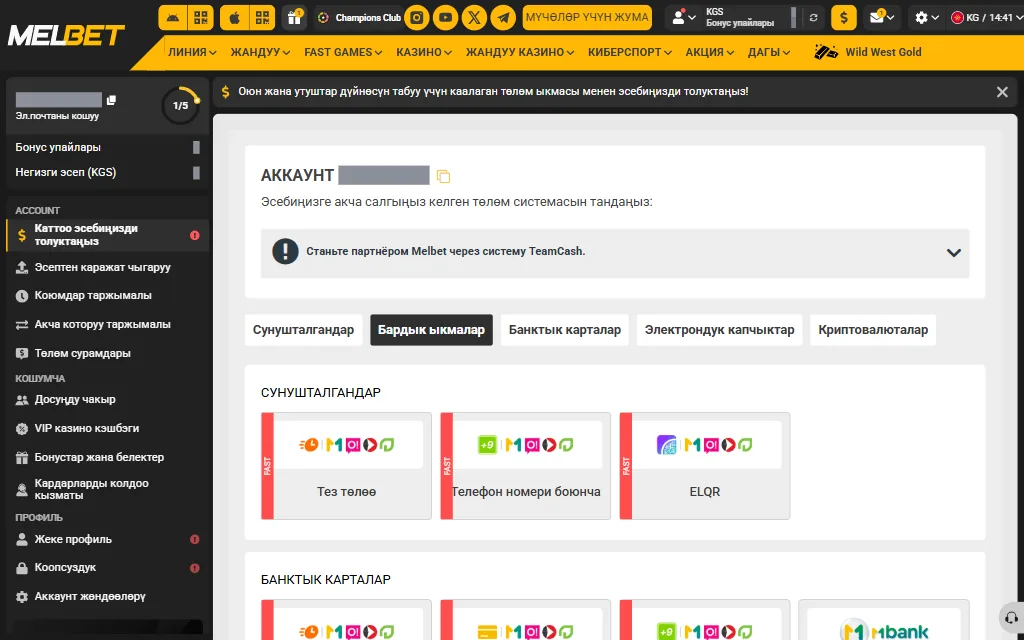Open Бонустар жана белектер item

point(107,457)
